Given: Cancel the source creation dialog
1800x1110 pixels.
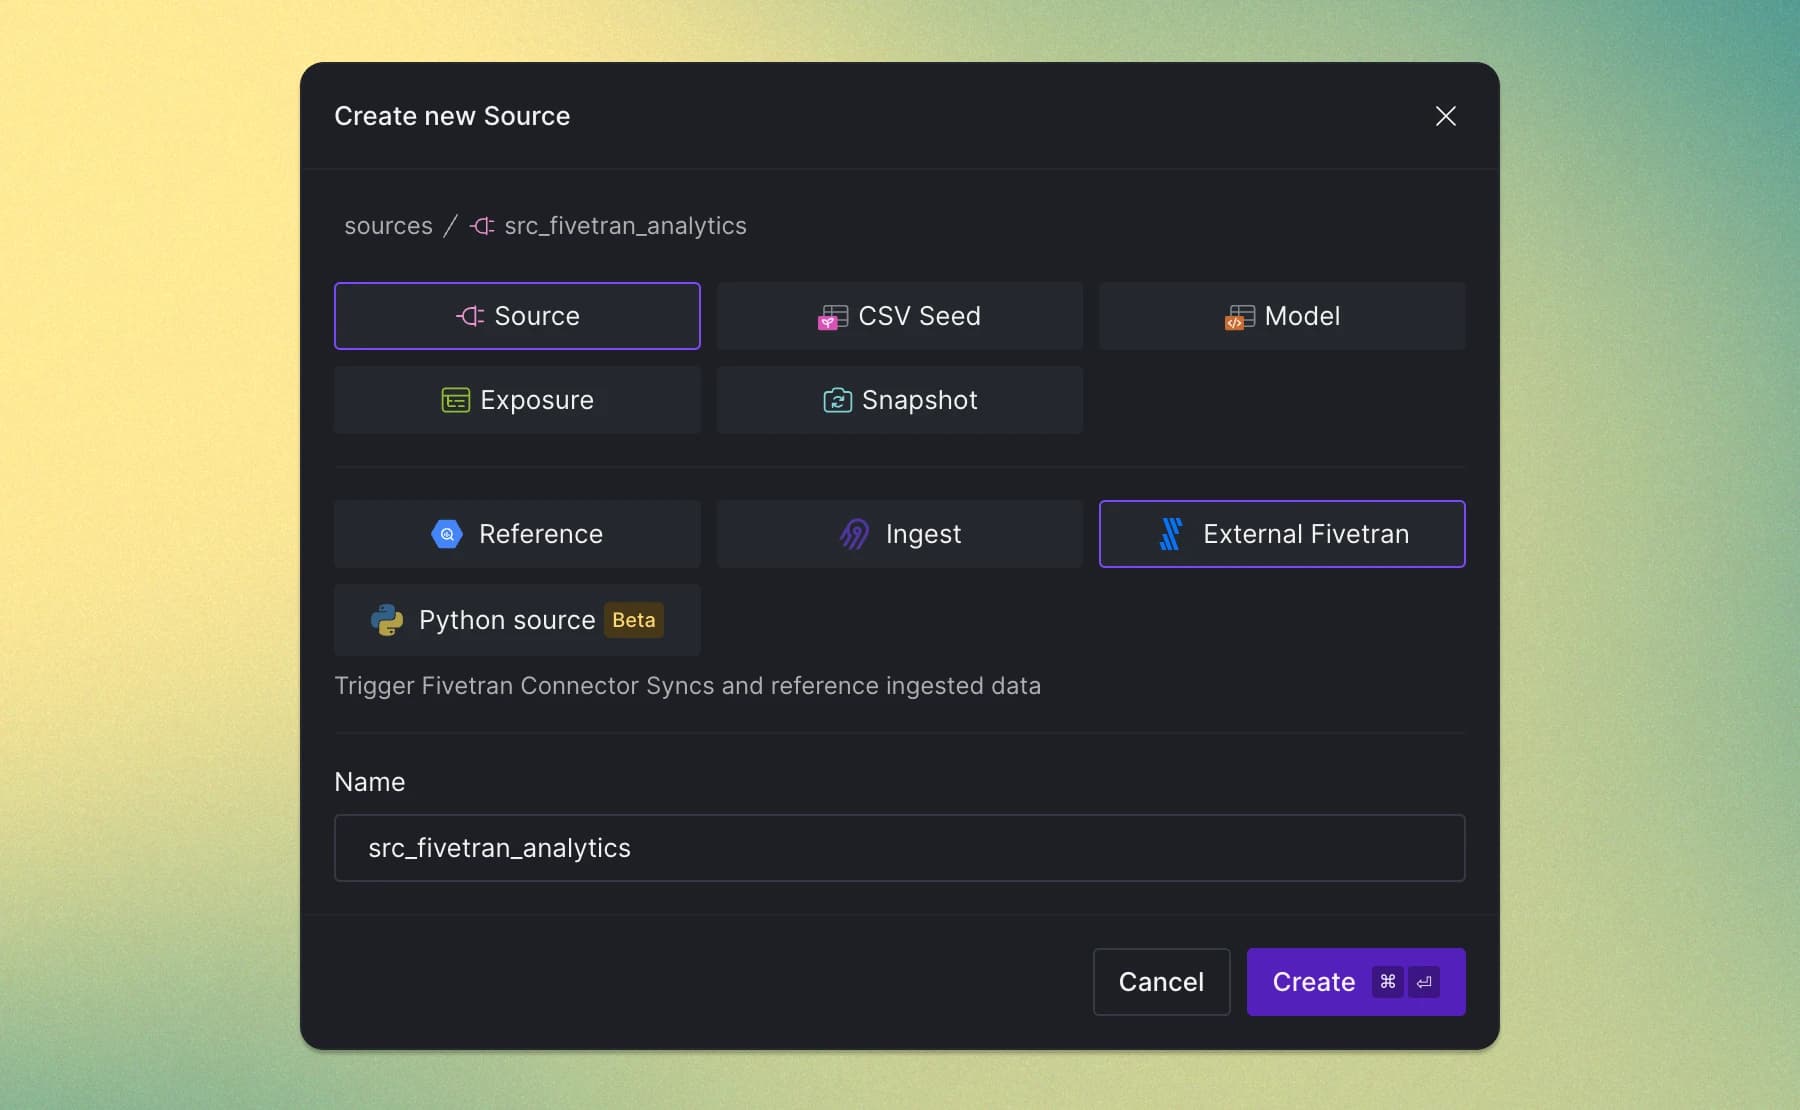Looking at the screenshot, I should tap(1161, 982).
